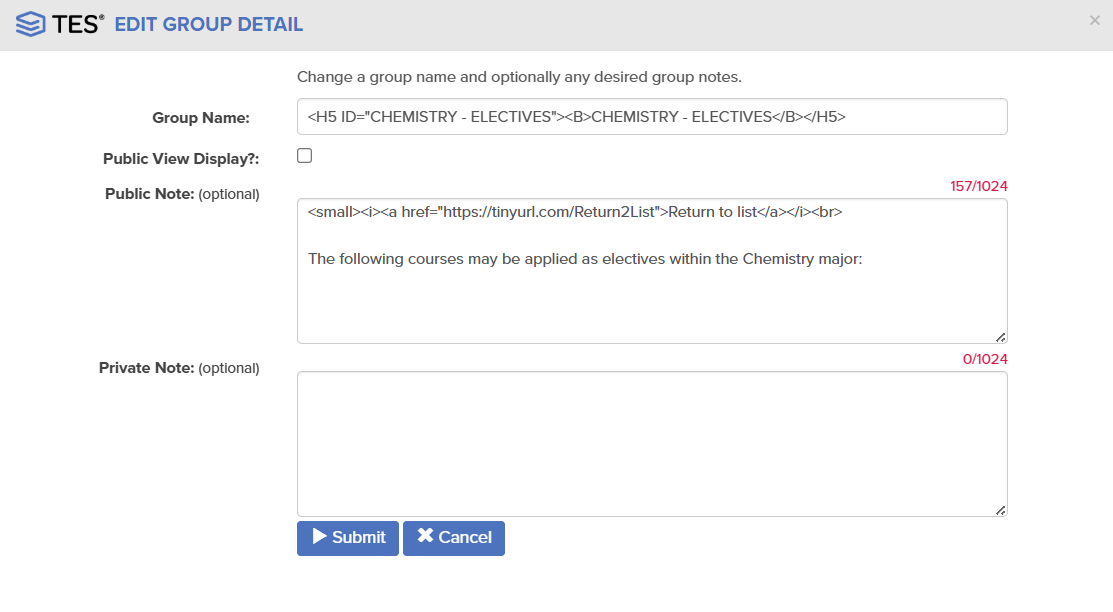Screen dimensions: 1113x612
Task: Enable the Public View Display checkbox
Action: tap(305, 156)
